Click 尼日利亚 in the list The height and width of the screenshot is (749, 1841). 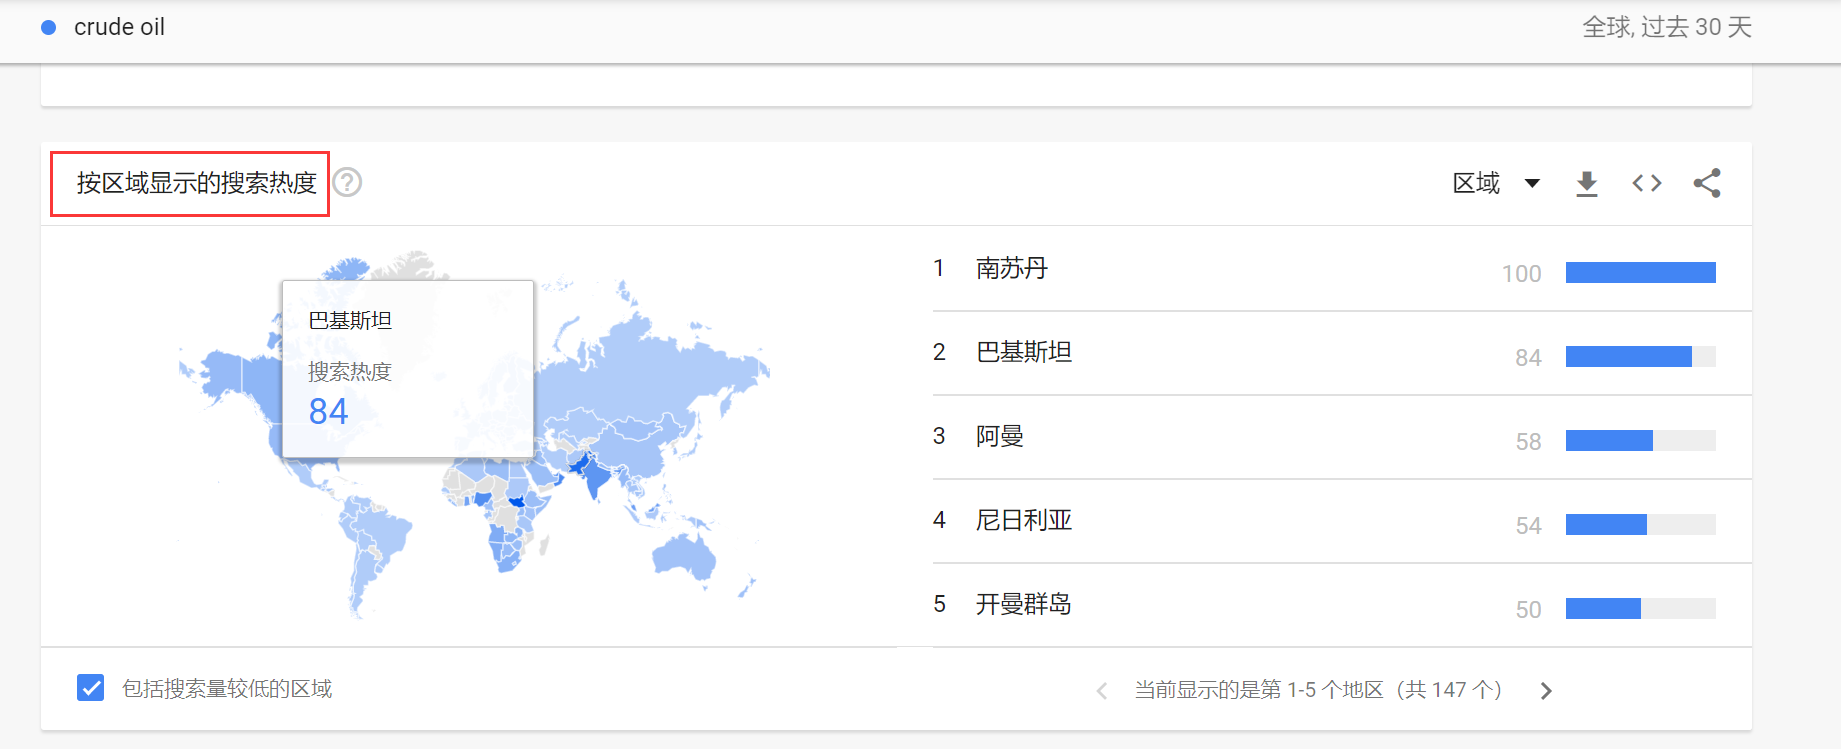pos(1023,520)
